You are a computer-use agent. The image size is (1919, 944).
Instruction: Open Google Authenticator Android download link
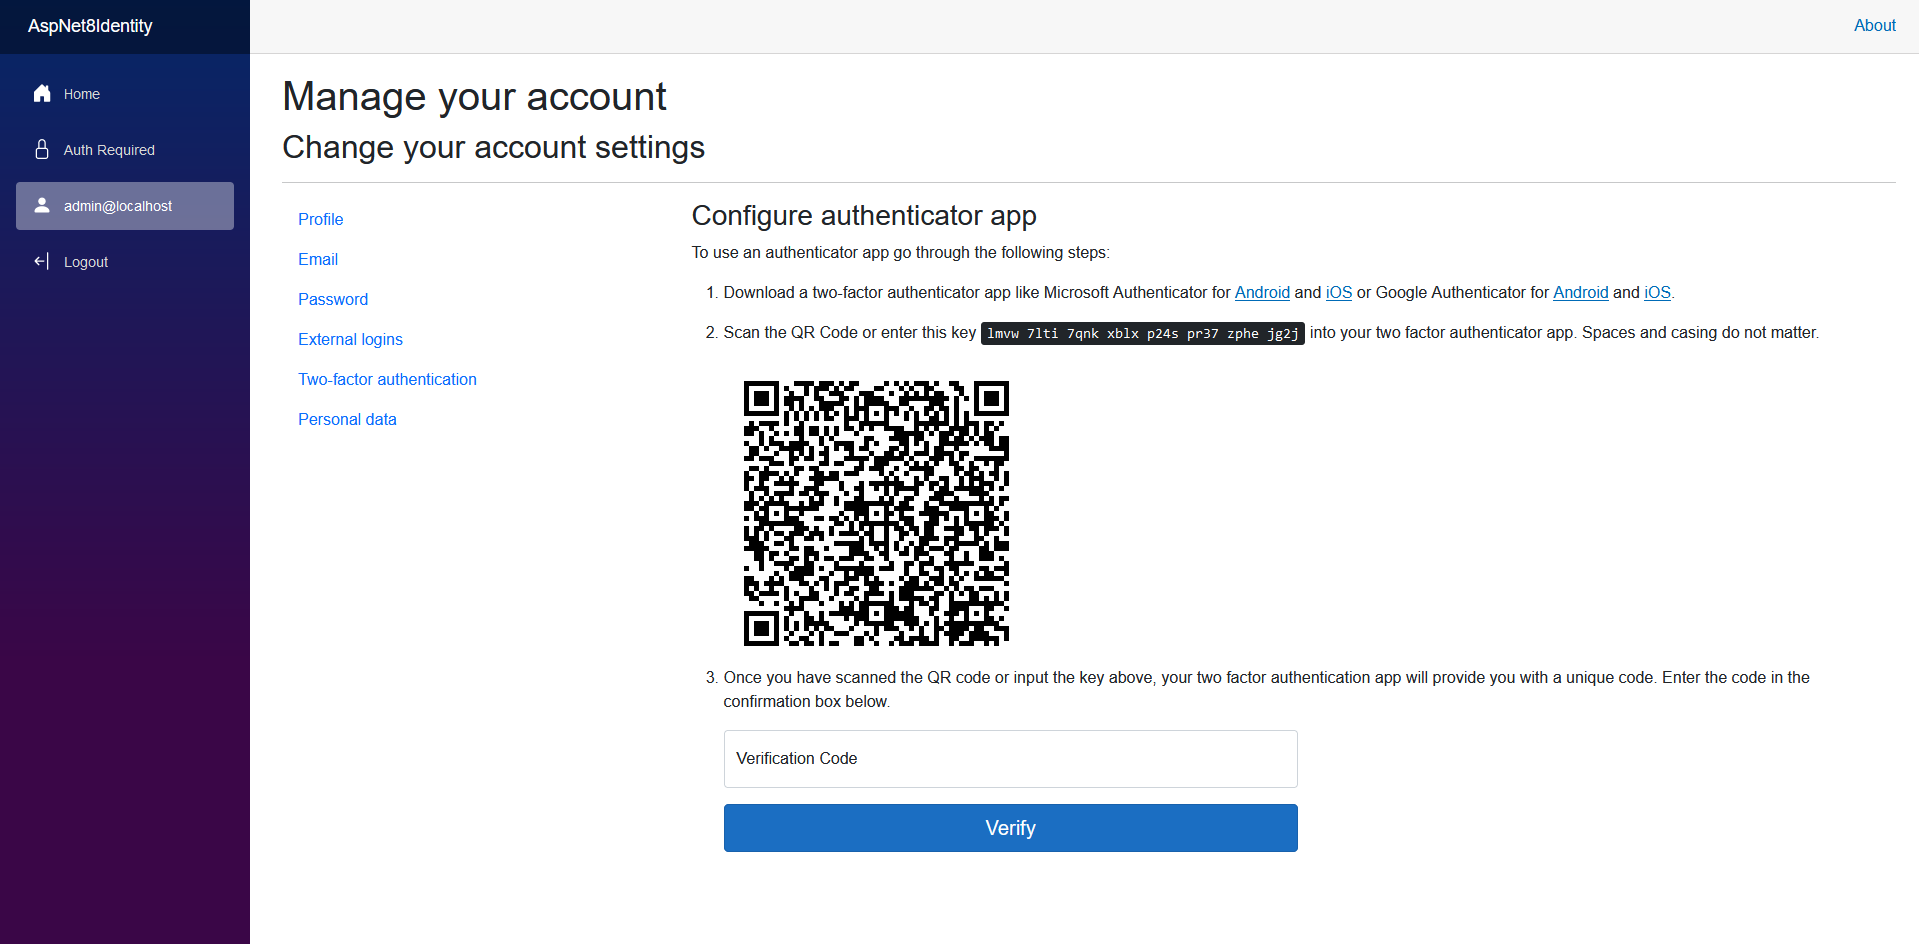pos(1580,293)
